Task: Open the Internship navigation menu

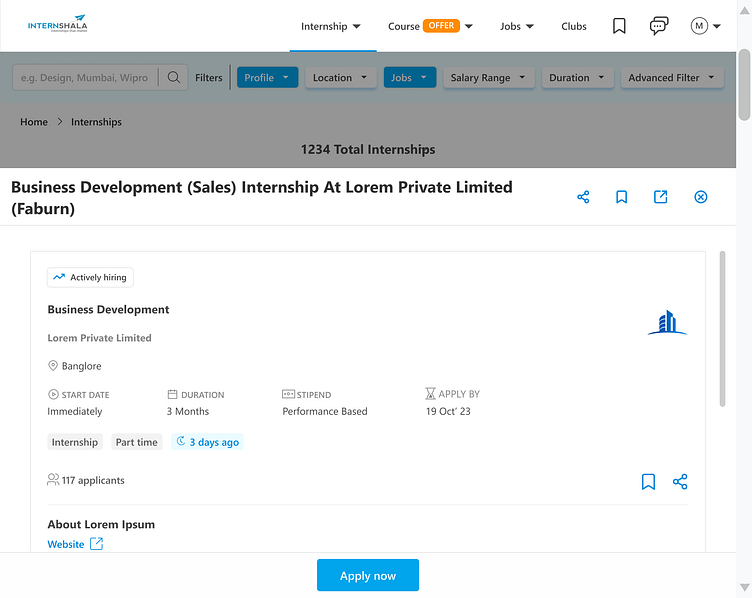Action: pyautogui.click(x=331, y=26)
